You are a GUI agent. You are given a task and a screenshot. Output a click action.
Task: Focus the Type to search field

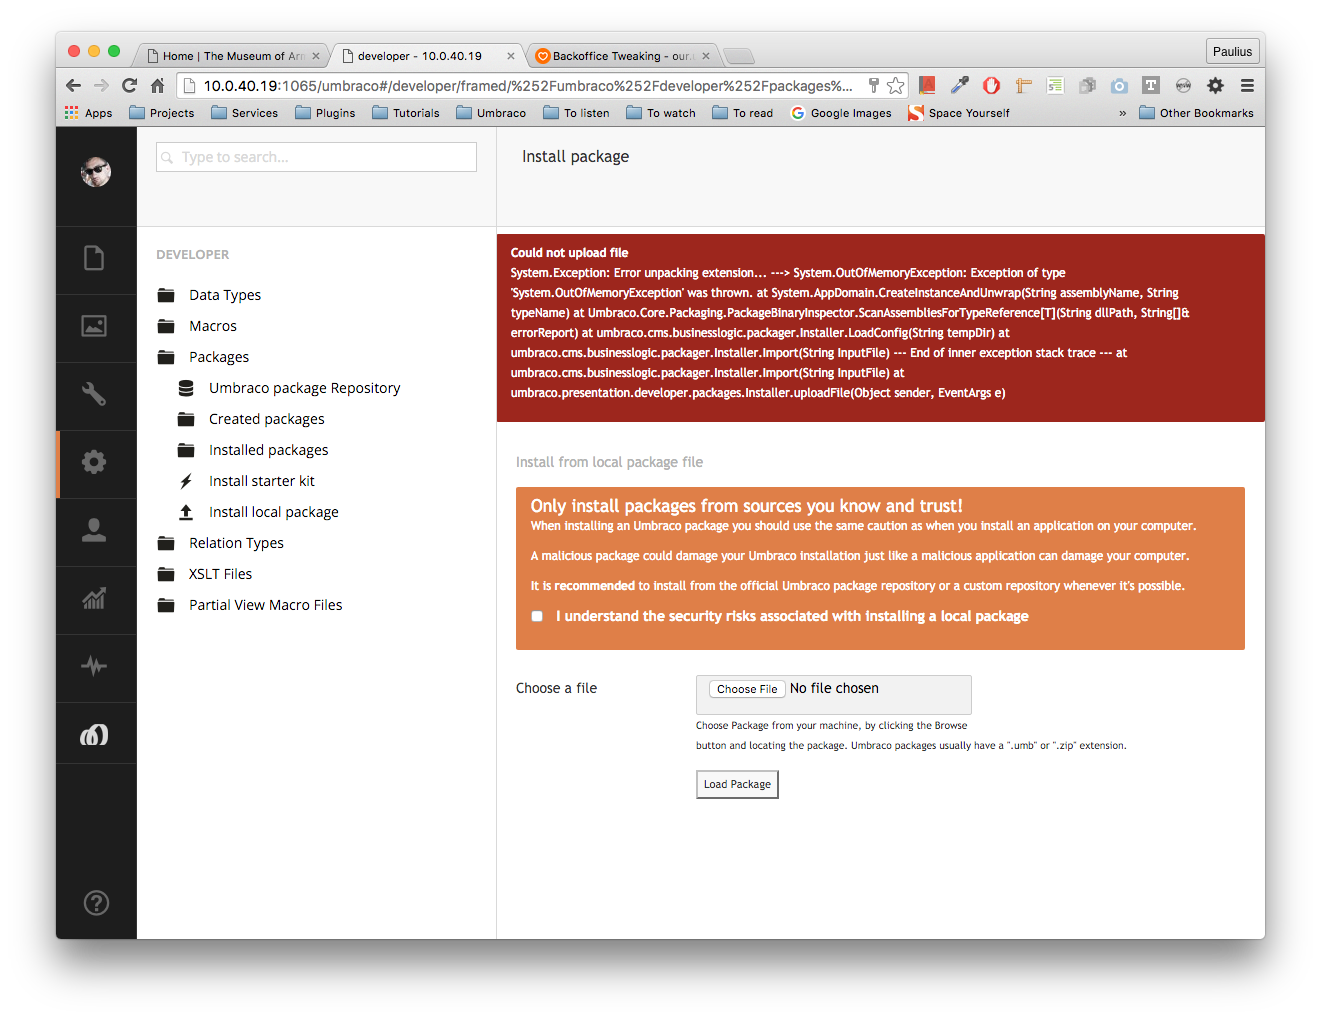click(316, 157)
